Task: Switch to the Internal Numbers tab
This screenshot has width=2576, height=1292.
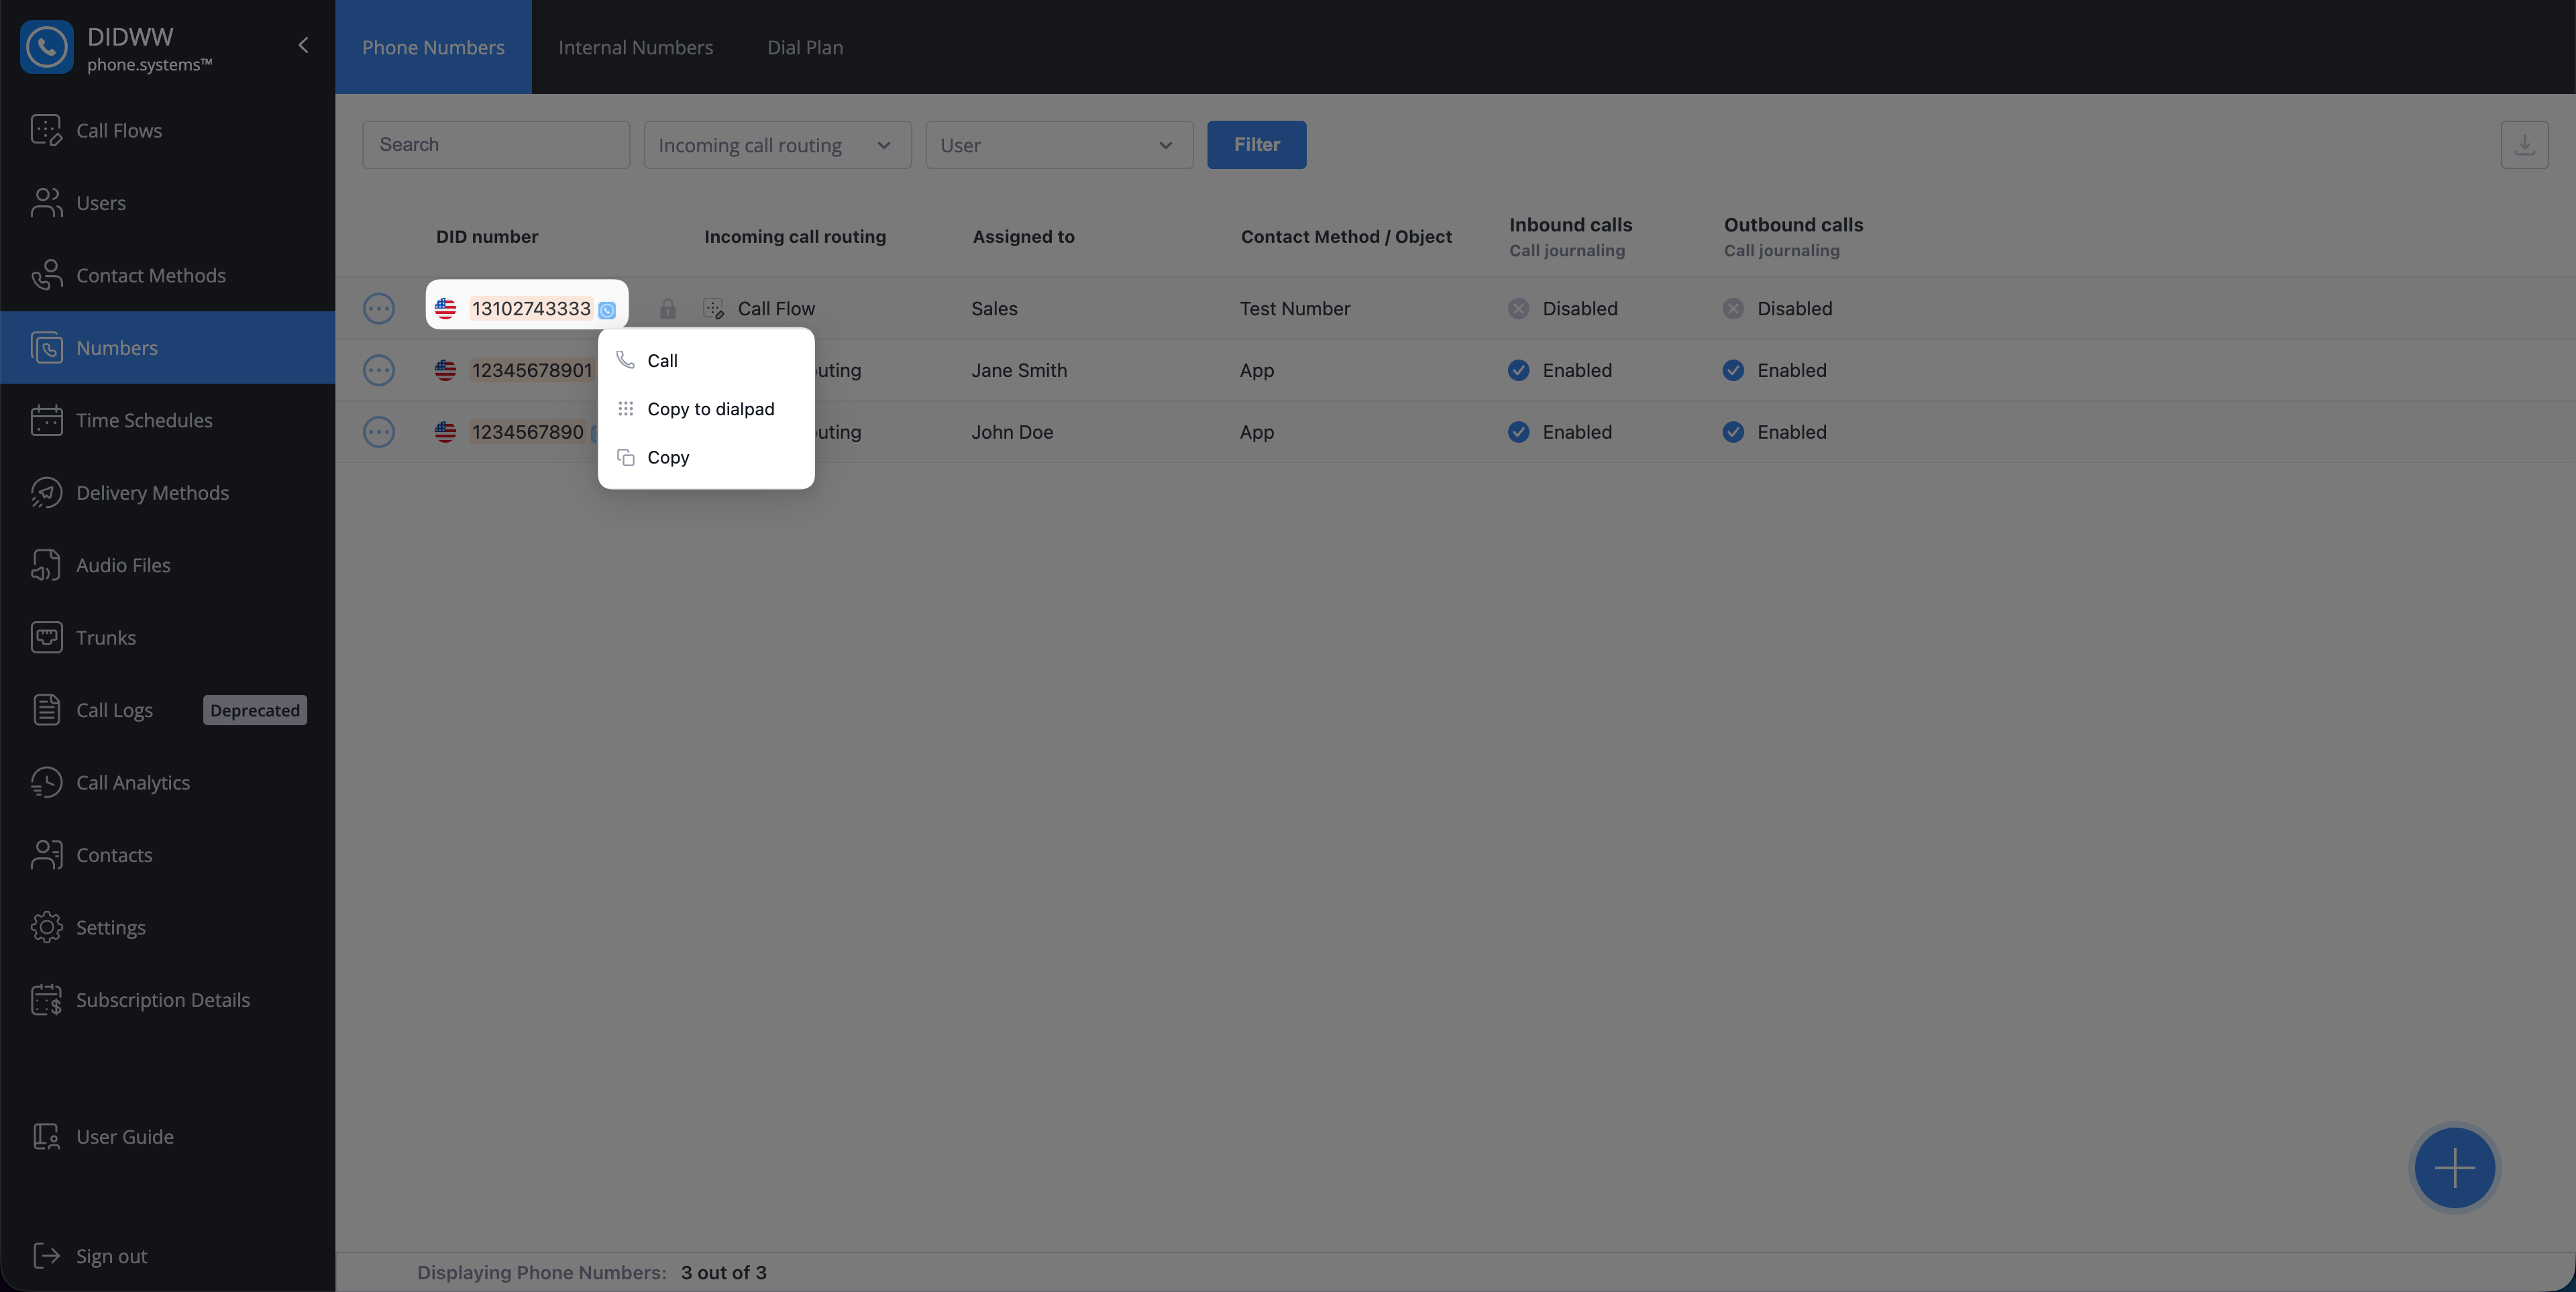Action: point(635,47)
